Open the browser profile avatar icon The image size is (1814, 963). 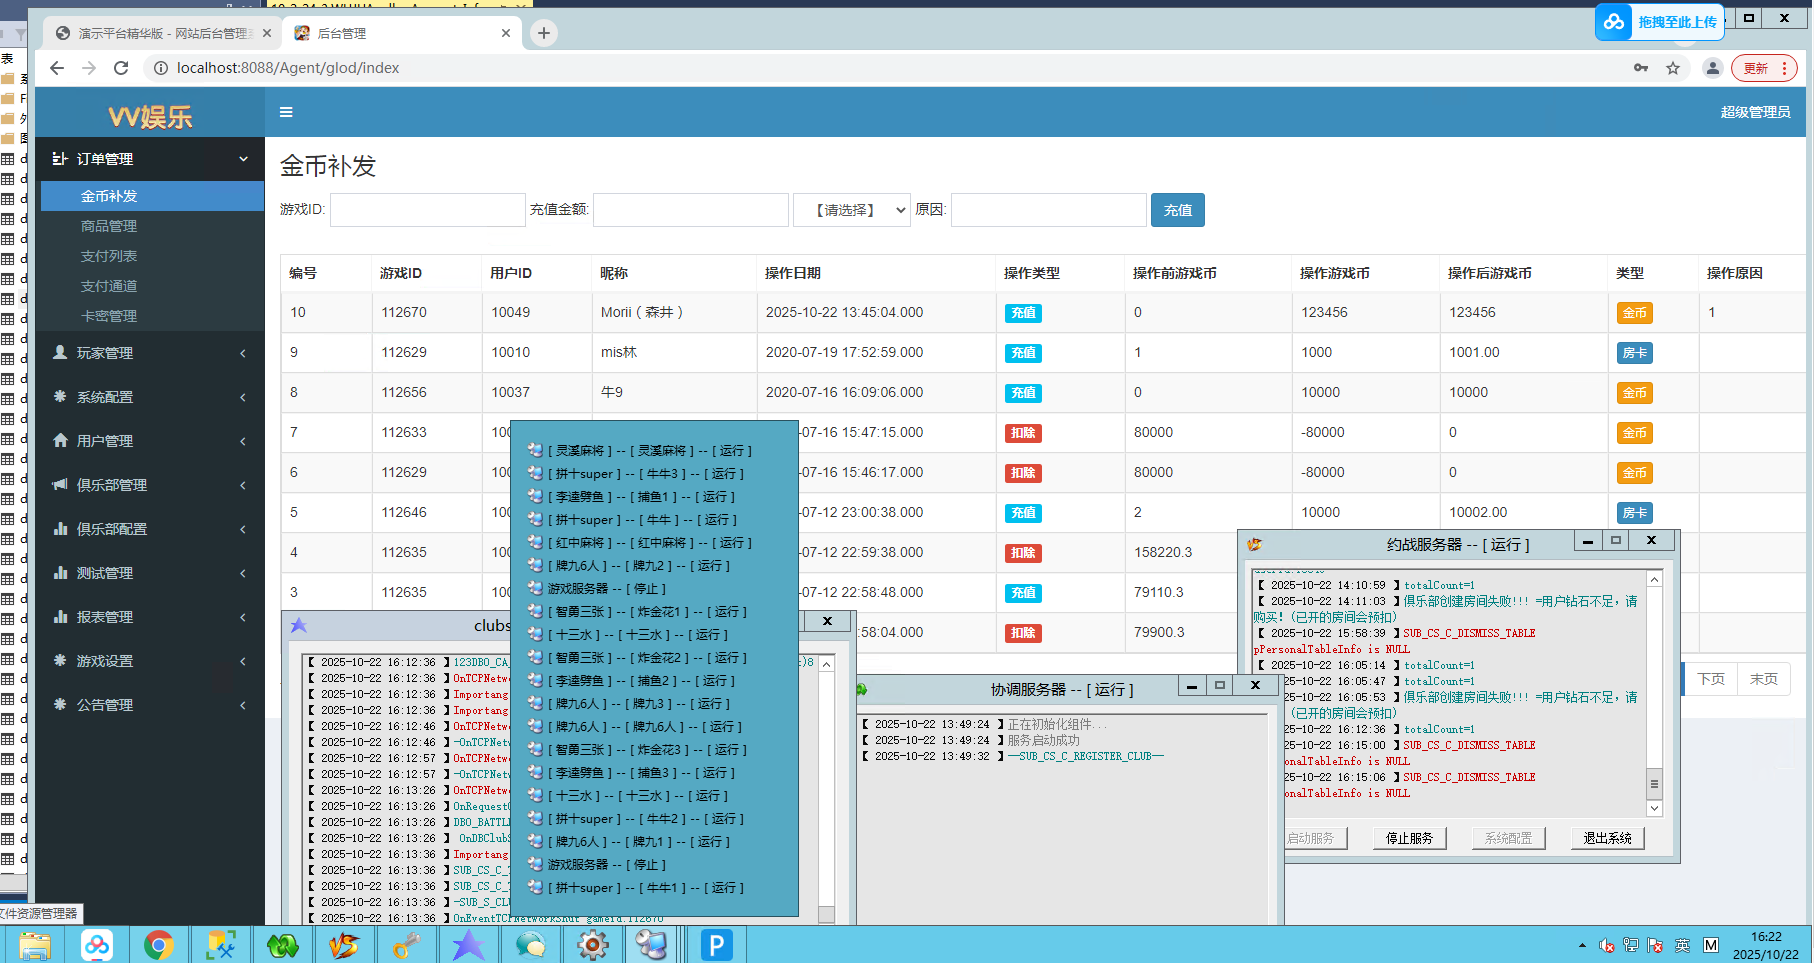click(1712, 68)
